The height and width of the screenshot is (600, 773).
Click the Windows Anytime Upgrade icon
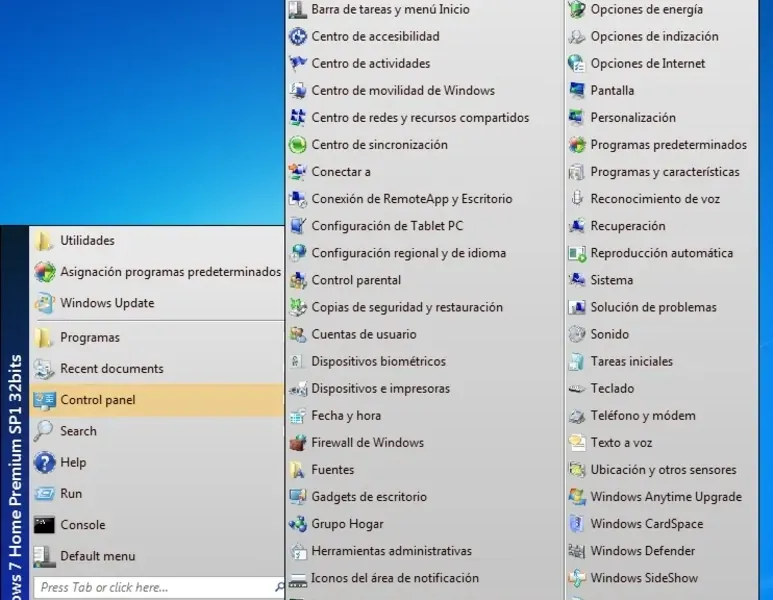tap(577, 497)
